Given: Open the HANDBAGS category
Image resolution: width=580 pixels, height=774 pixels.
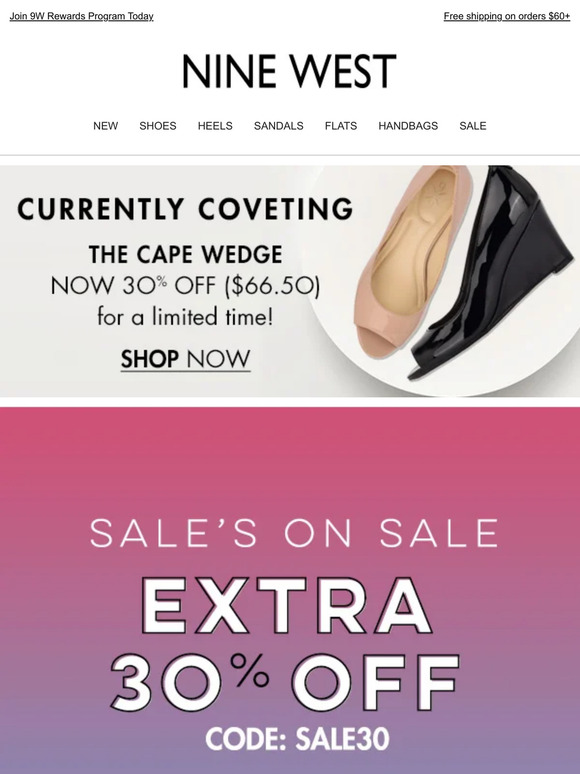Looking at the screenshot, I should click(x=408, y=126).
